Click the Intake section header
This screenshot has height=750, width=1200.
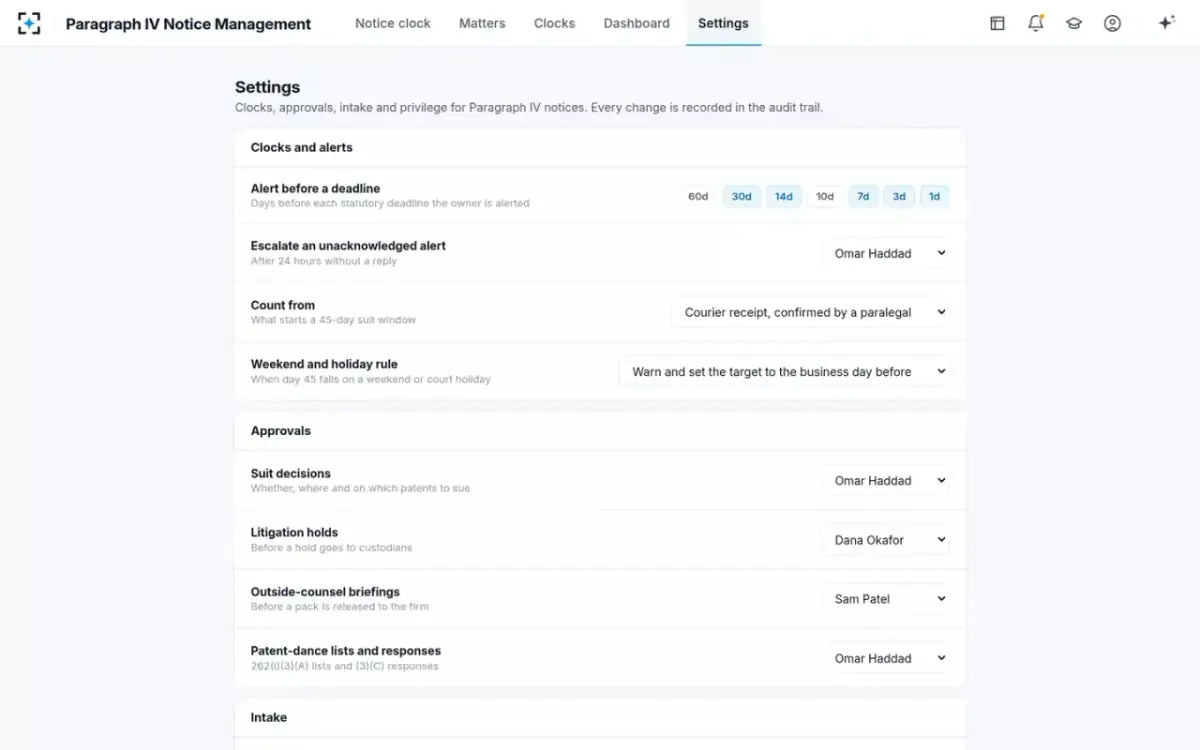(x=269, y=717)
